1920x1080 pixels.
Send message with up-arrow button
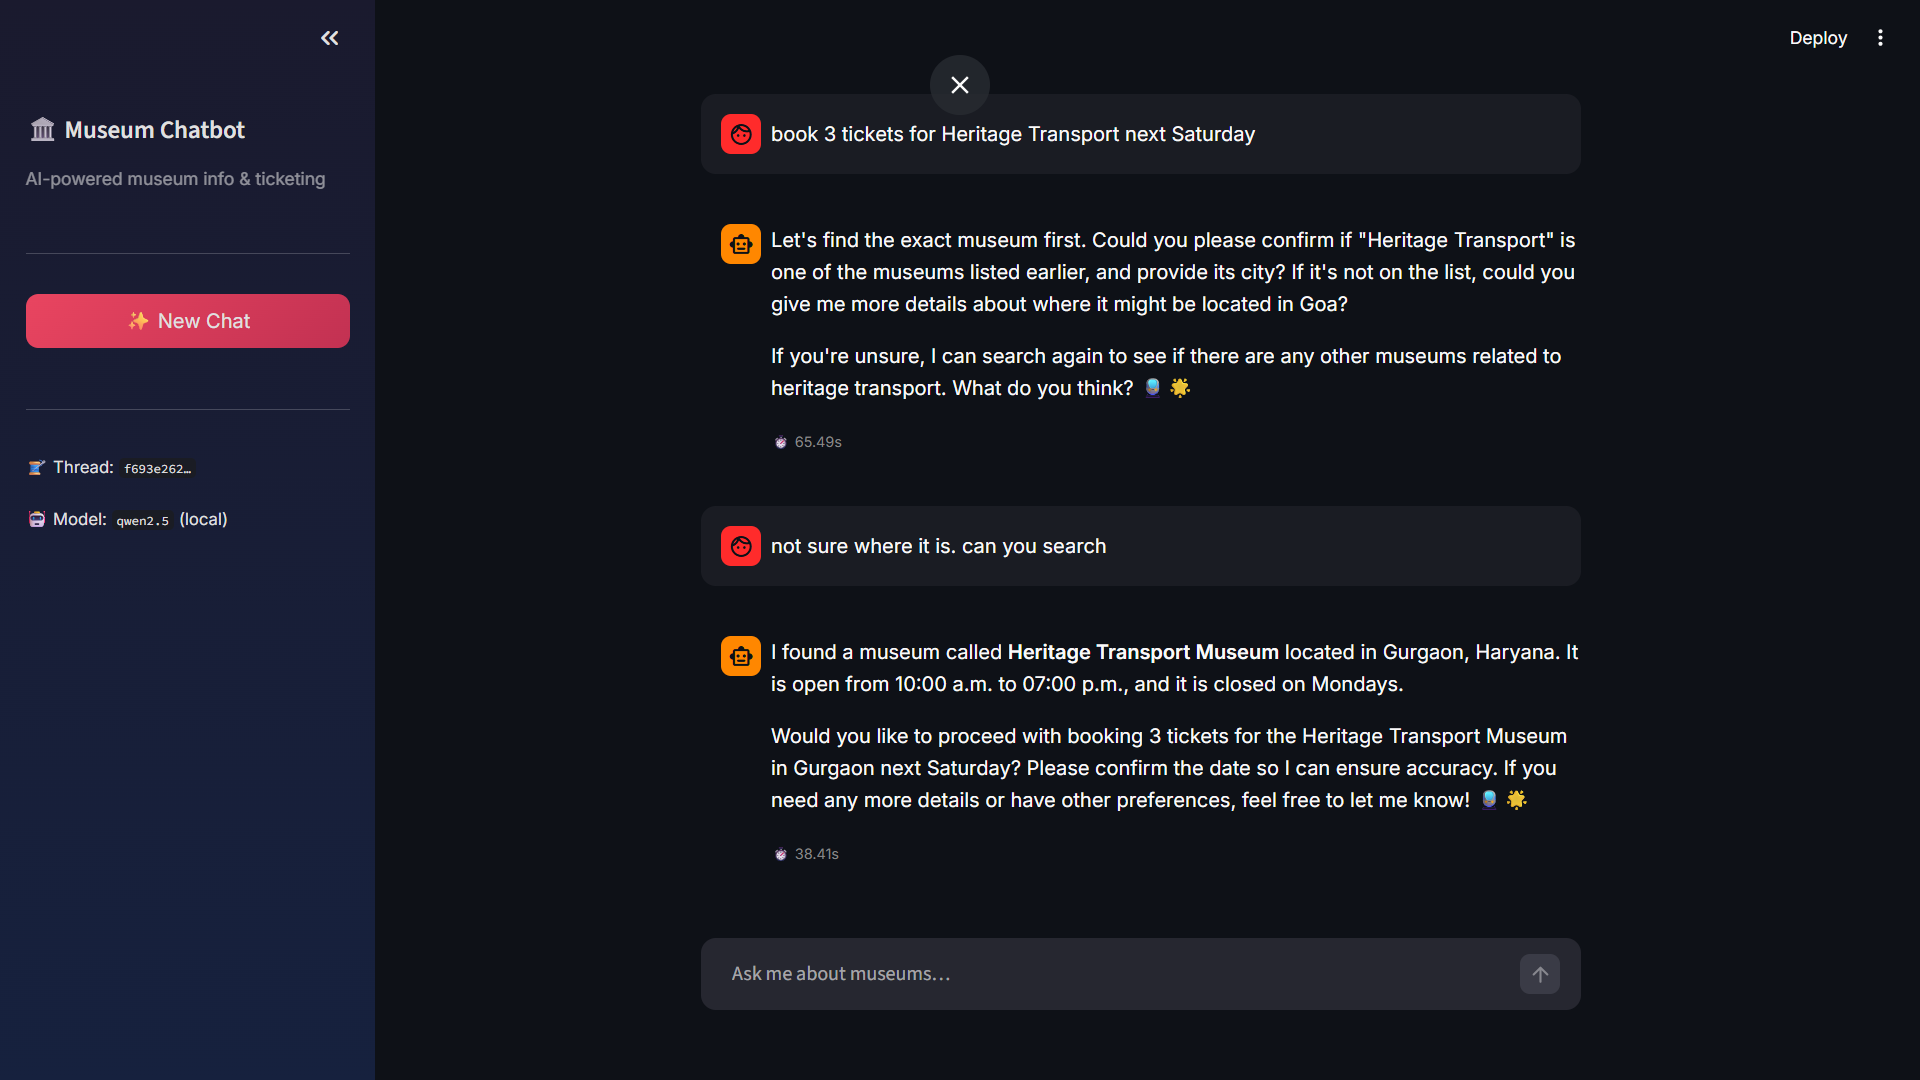pos(1540,974)
